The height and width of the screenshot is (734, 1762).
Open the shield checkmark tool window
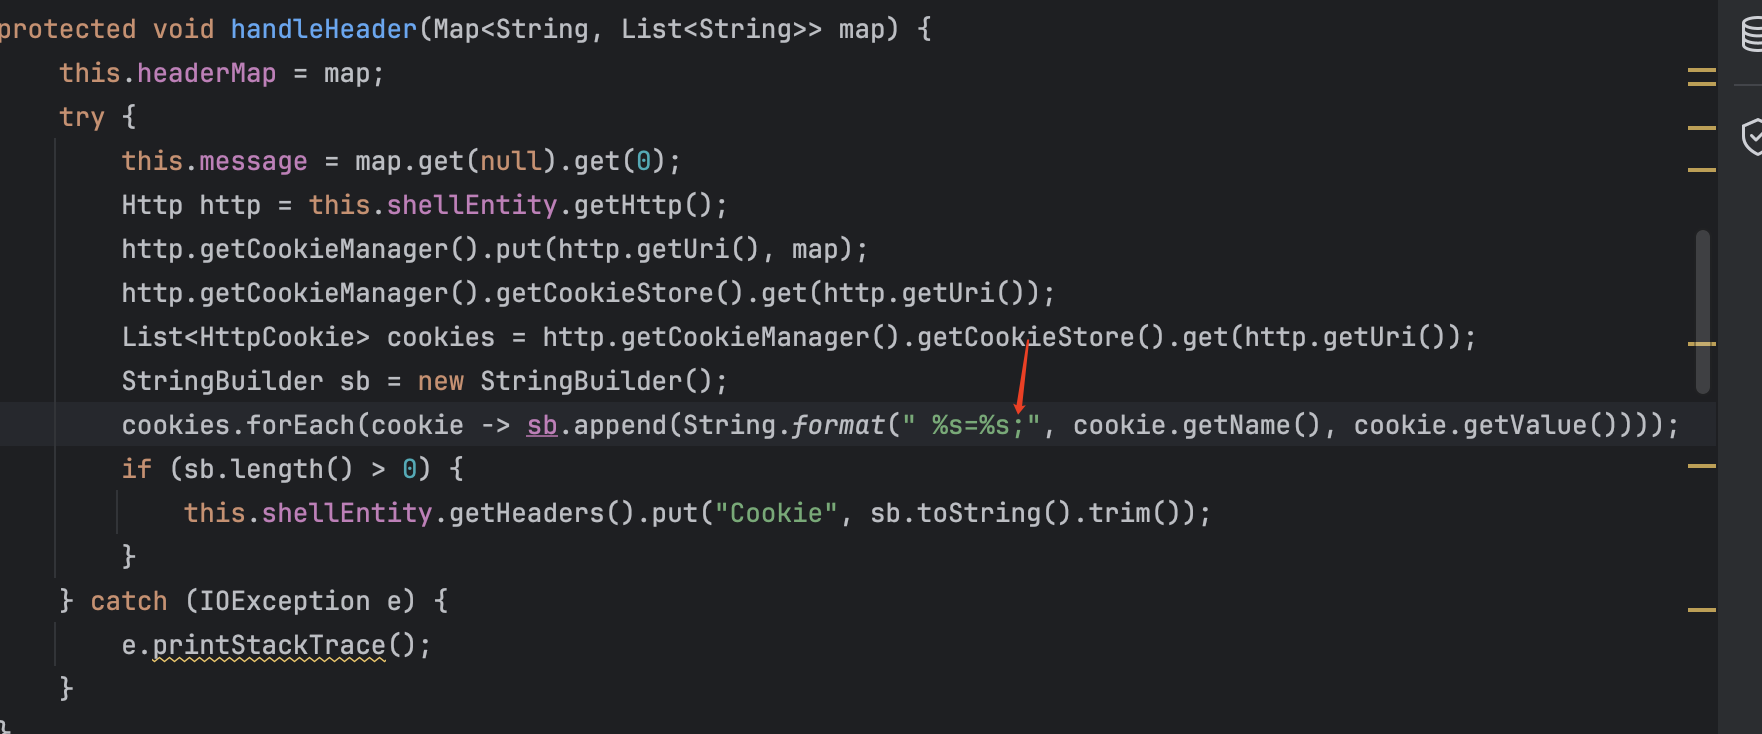tap(1751, 137)
